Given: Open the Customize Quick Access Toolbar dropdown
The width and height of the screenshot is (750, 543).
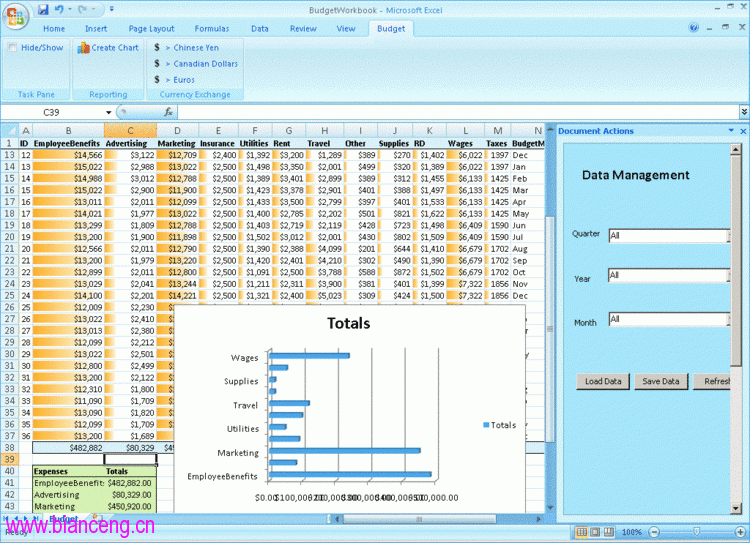Looking at the screenshot, I should tap(111, 9).
